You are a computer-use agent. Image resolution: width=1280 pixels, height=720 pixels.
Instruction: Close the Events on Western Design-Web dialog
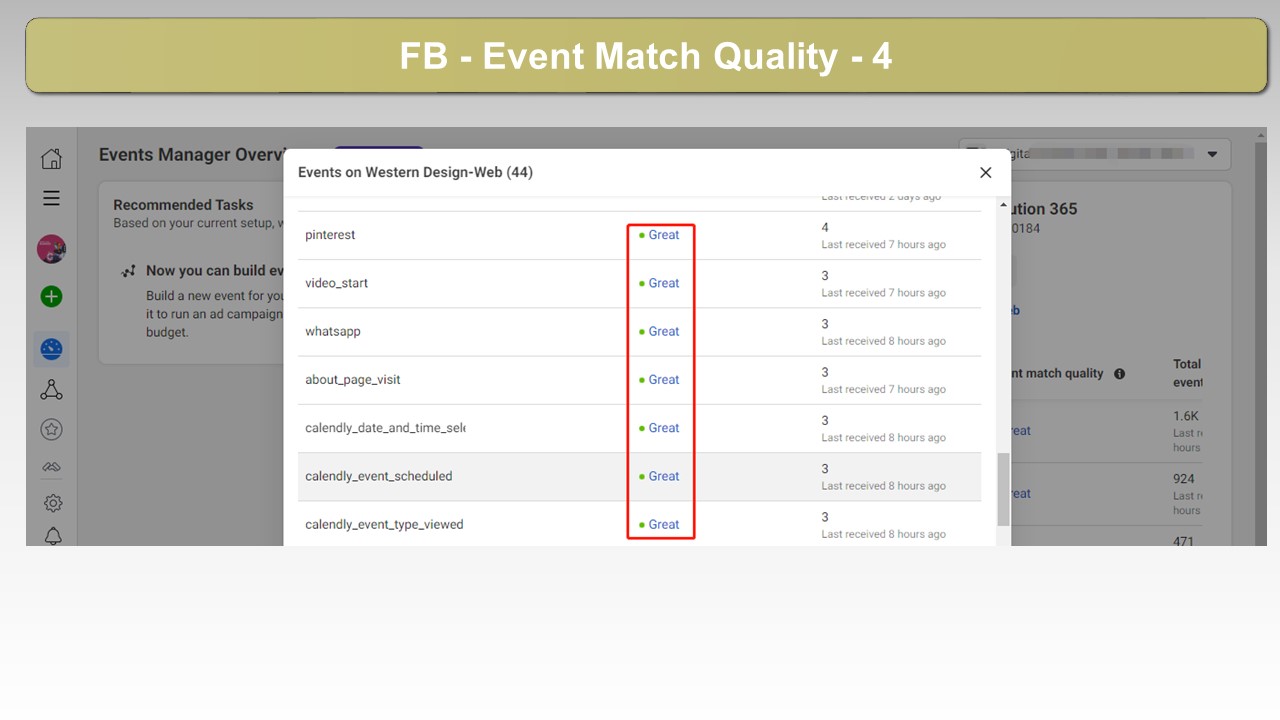click(x=985, y=173)
